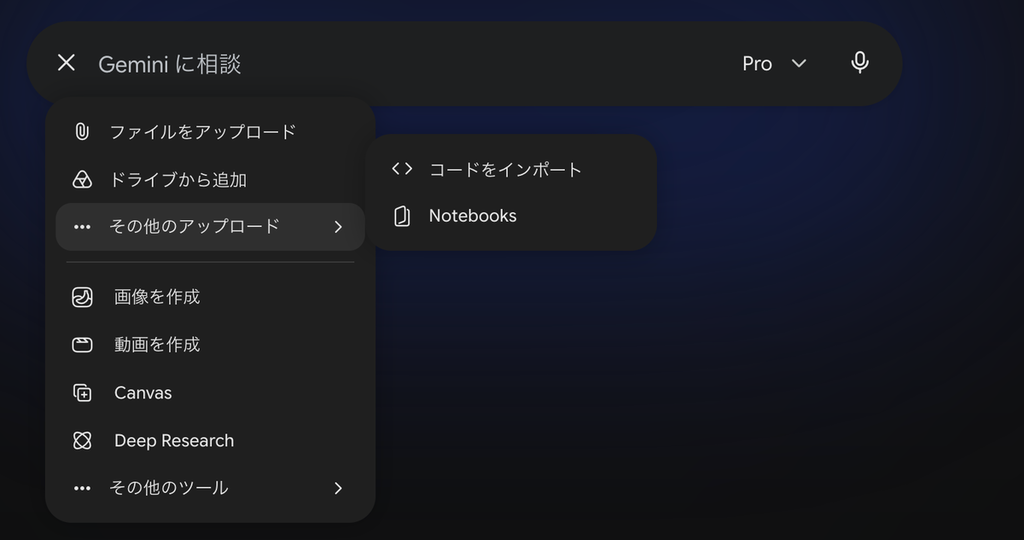
Task: Activate the microphone voice input
Action: tap(860, 63)
